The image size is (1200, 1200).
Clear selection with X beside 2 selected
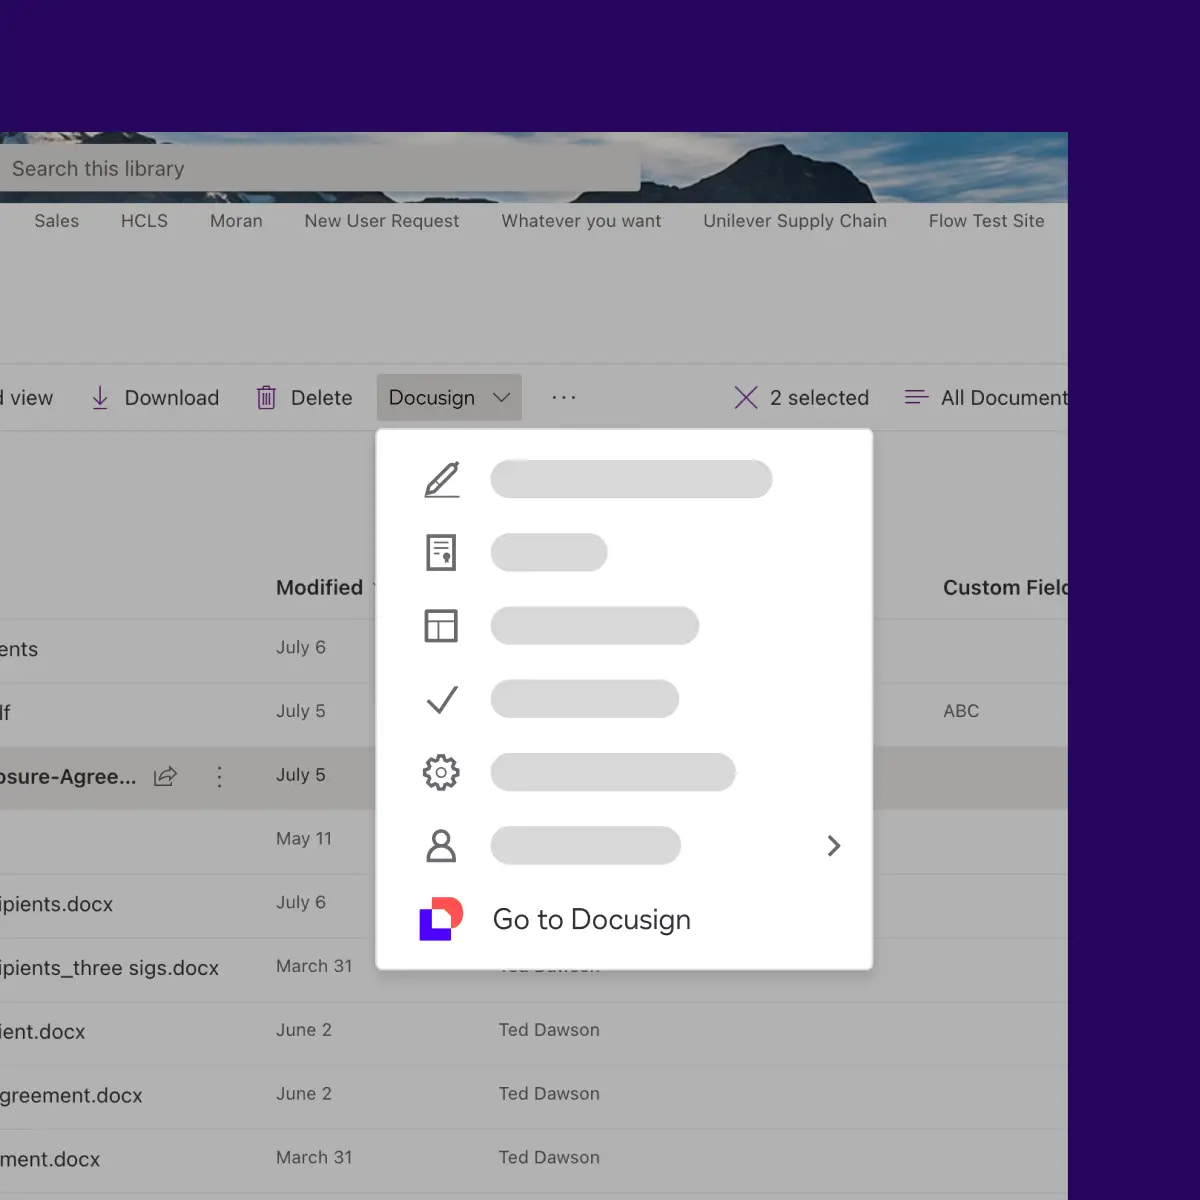[746, 398]
